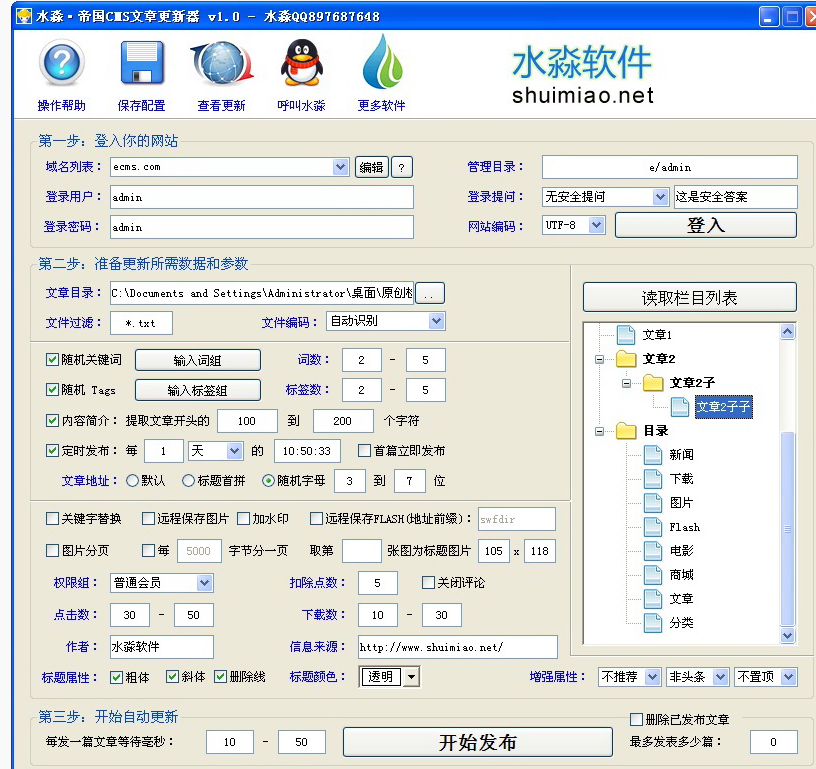Open the 天 time unit dropdown

[234, 451]
